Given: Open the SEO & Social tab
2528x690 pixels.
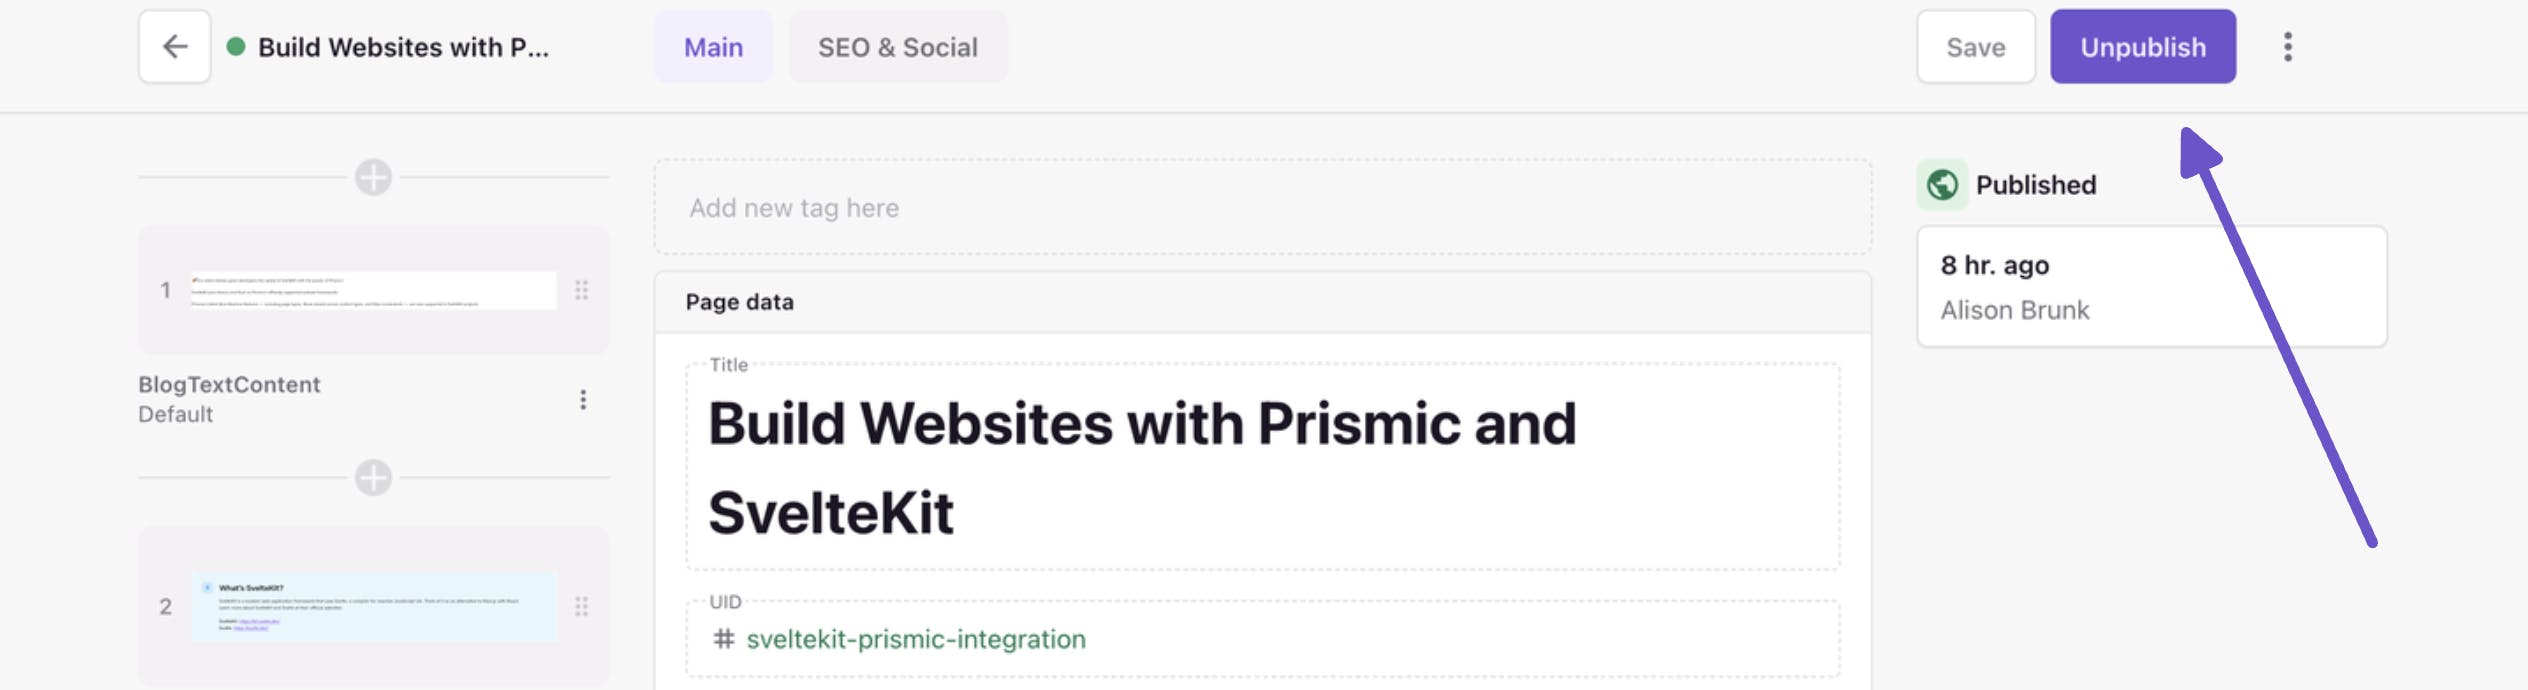Looking at the screenshot, I should pos(897,47).
